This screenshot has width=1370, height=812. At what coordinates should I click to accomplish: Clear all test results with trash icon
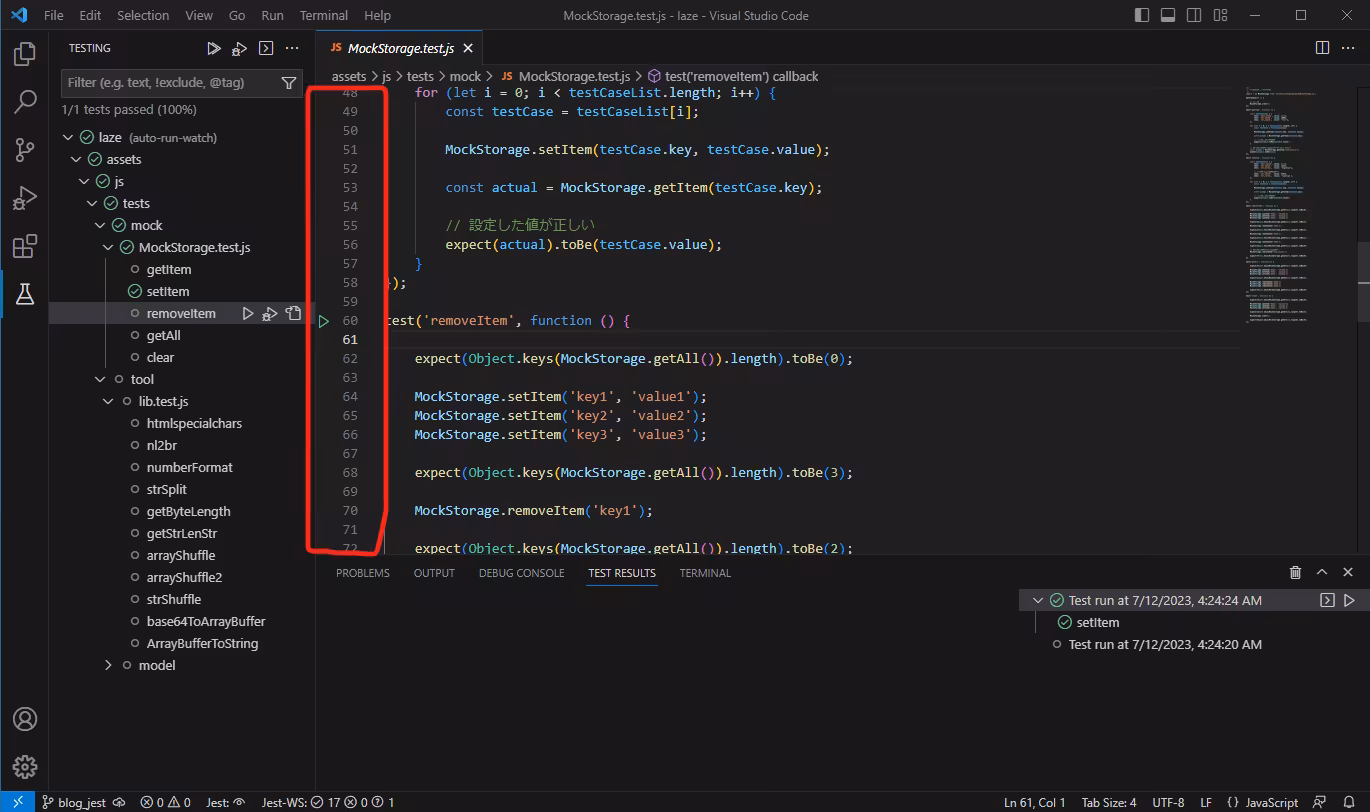point(1296,573)
